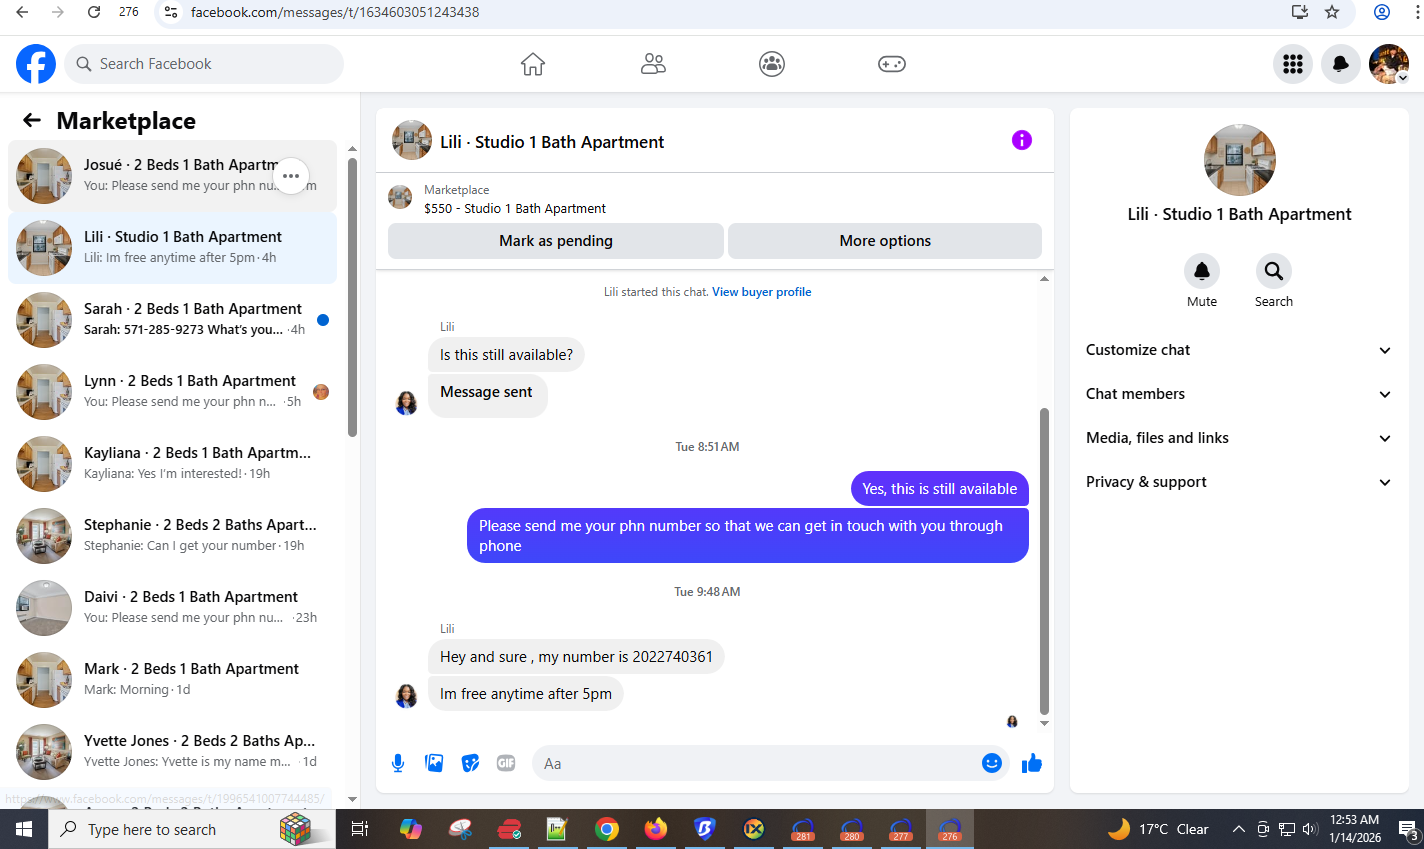This screenshot has width=1424, height=849.
Task: Open the account profile picture menu
Action: [x=1389, y=64]
